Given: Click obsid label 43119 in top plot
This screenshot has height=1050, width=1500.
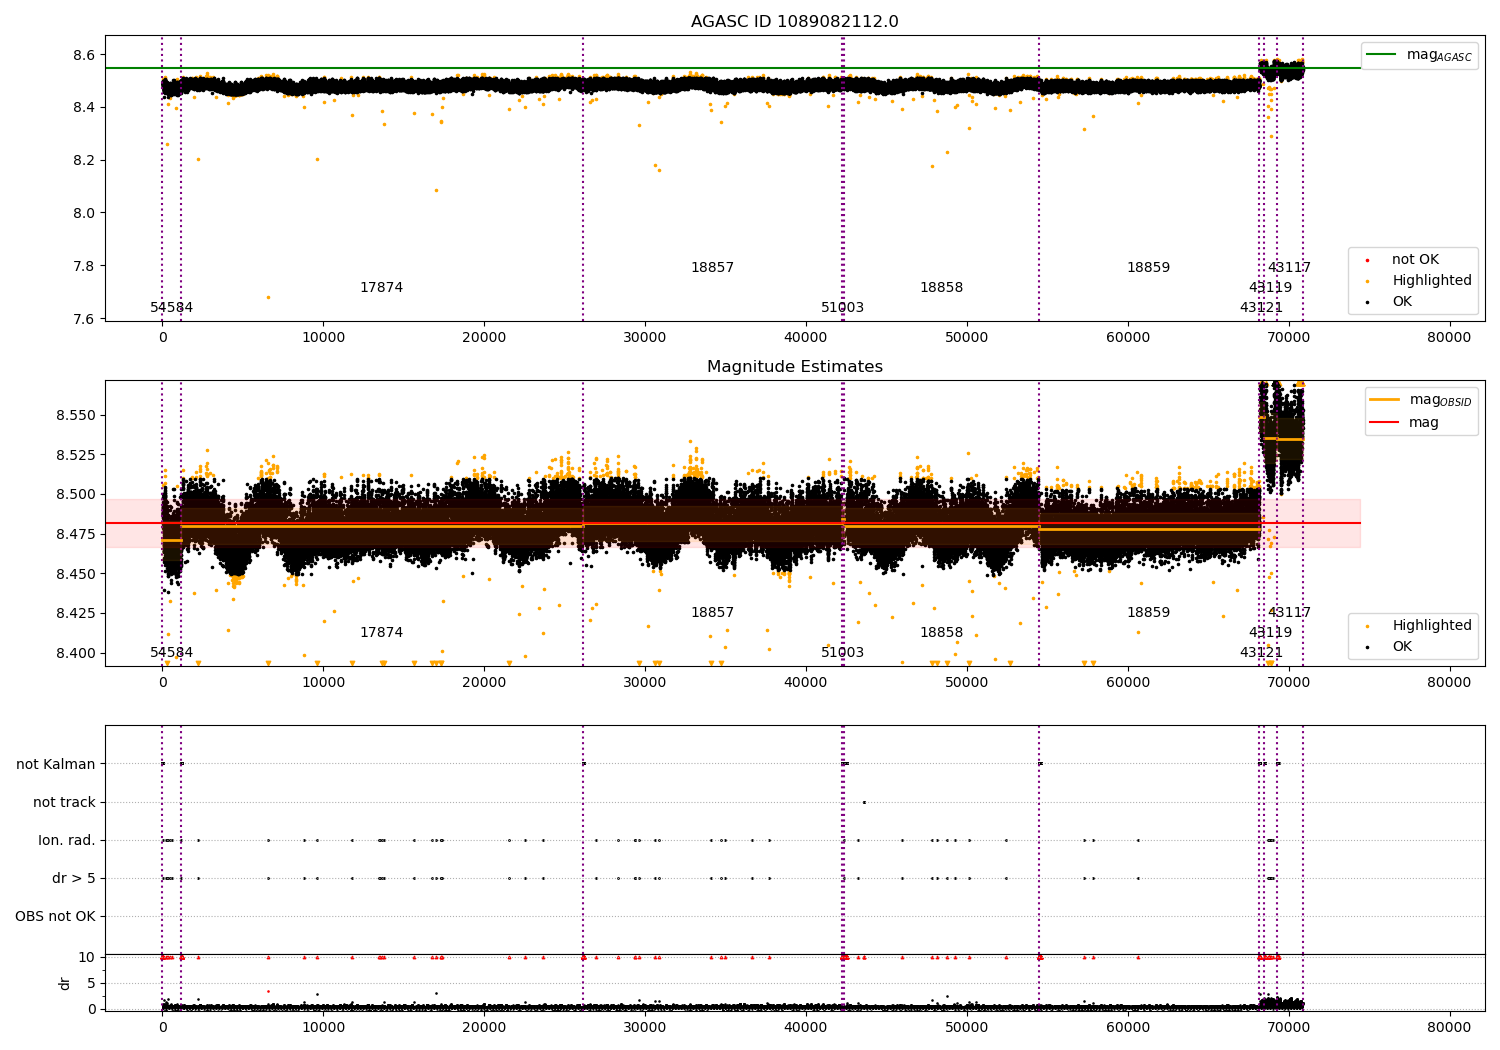Looking at the screenshot, I should click(x=1270, y=287).
